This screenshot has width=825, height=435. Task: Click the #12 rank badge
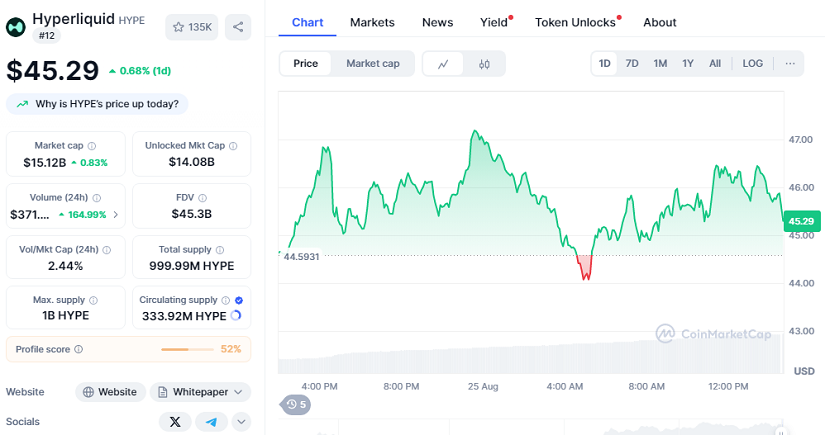47,36
